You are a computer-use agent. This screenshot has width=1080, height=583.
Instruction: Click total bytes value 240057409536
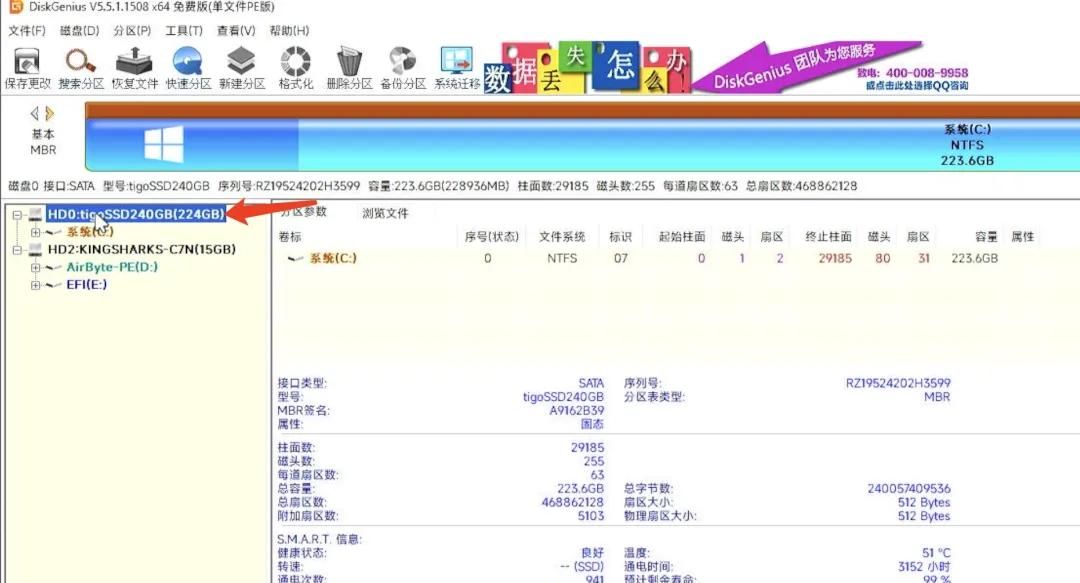pyautogui.click(x=908, y=489)
